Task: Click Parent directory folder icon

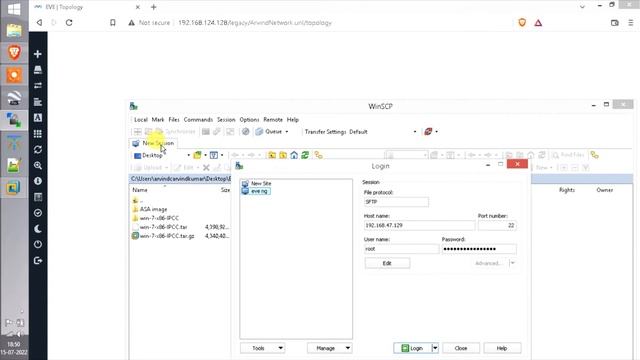Action: 272,155
